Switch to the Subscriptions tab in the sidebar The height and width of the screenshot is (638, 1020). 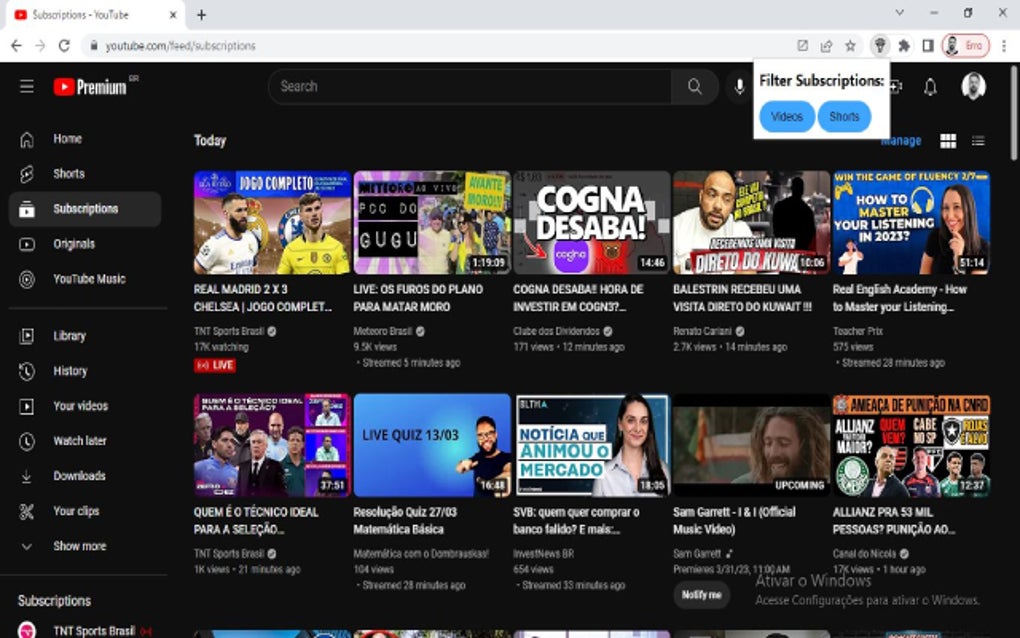(x=85, y=208)
